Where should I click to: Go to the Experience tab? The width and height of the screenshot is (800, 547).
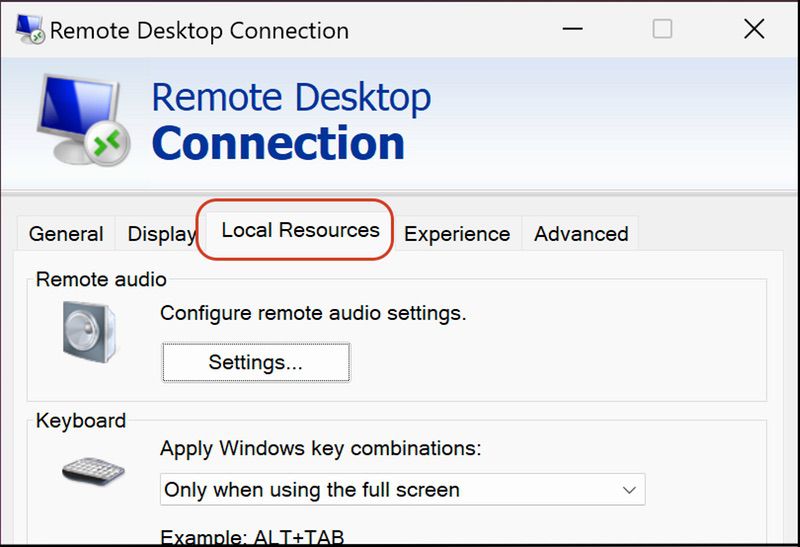pyautogui.click(x=457, y=234)
